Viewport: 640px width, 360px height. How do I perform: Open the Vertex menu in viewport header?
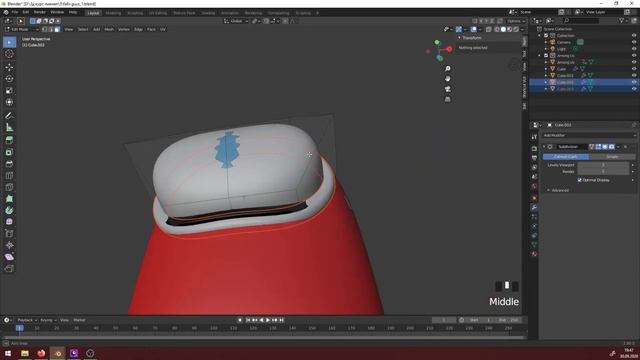[x=124, y=29]
